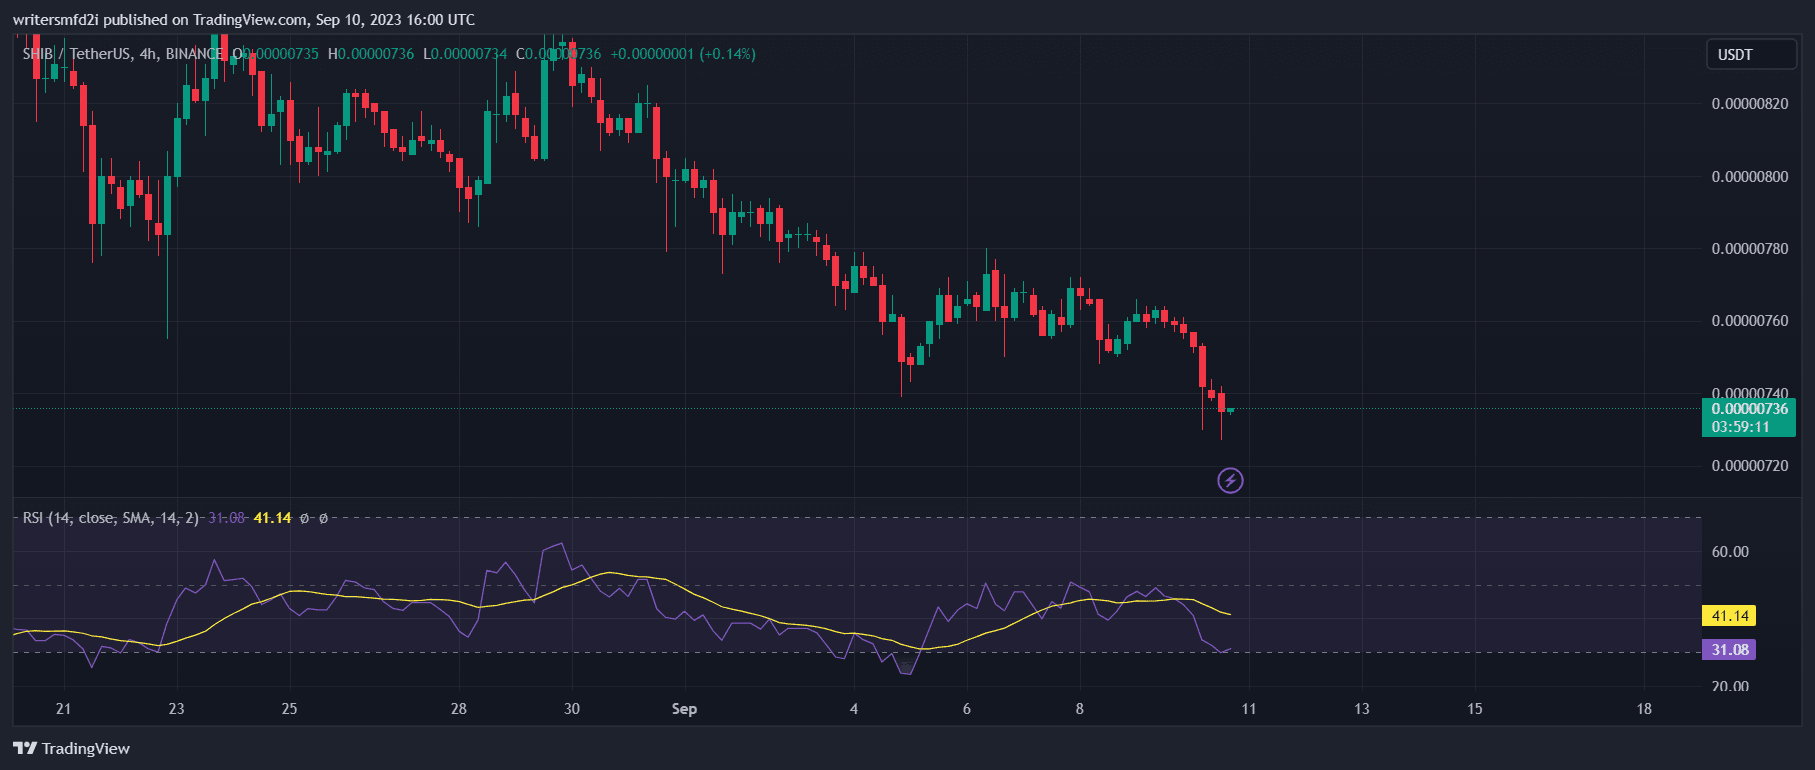Select the RSI (14, close, SMA, 14, 2) legend
The width and height of the screenshot is (1815, 770).
pos(110,518)
